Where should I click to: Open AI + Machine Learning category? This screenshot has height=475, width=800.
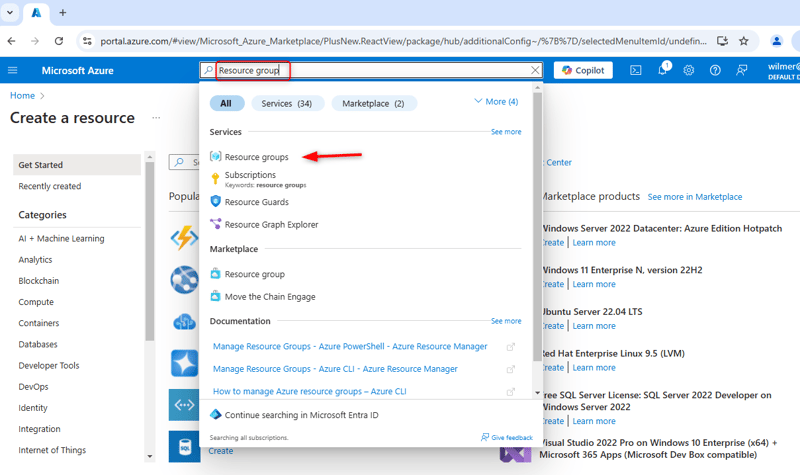(61, 238)
